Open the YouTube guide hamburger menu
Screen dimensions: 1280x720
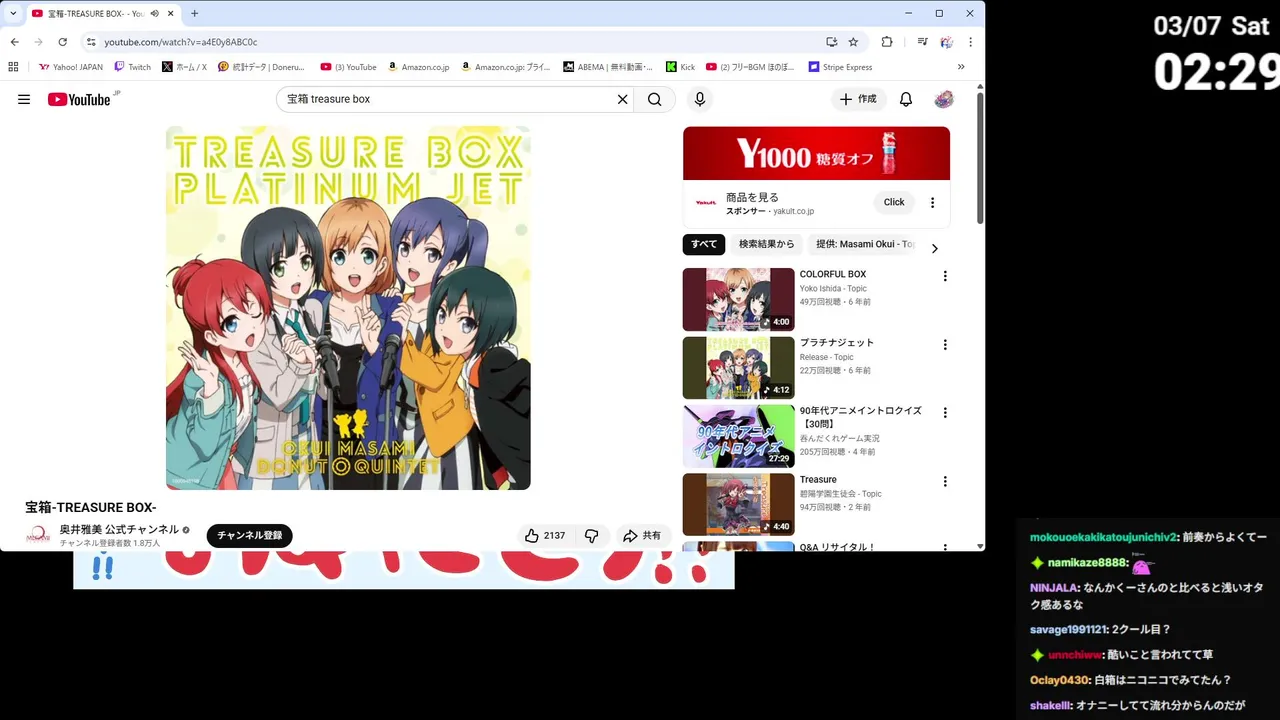click(x=24, y=99)
